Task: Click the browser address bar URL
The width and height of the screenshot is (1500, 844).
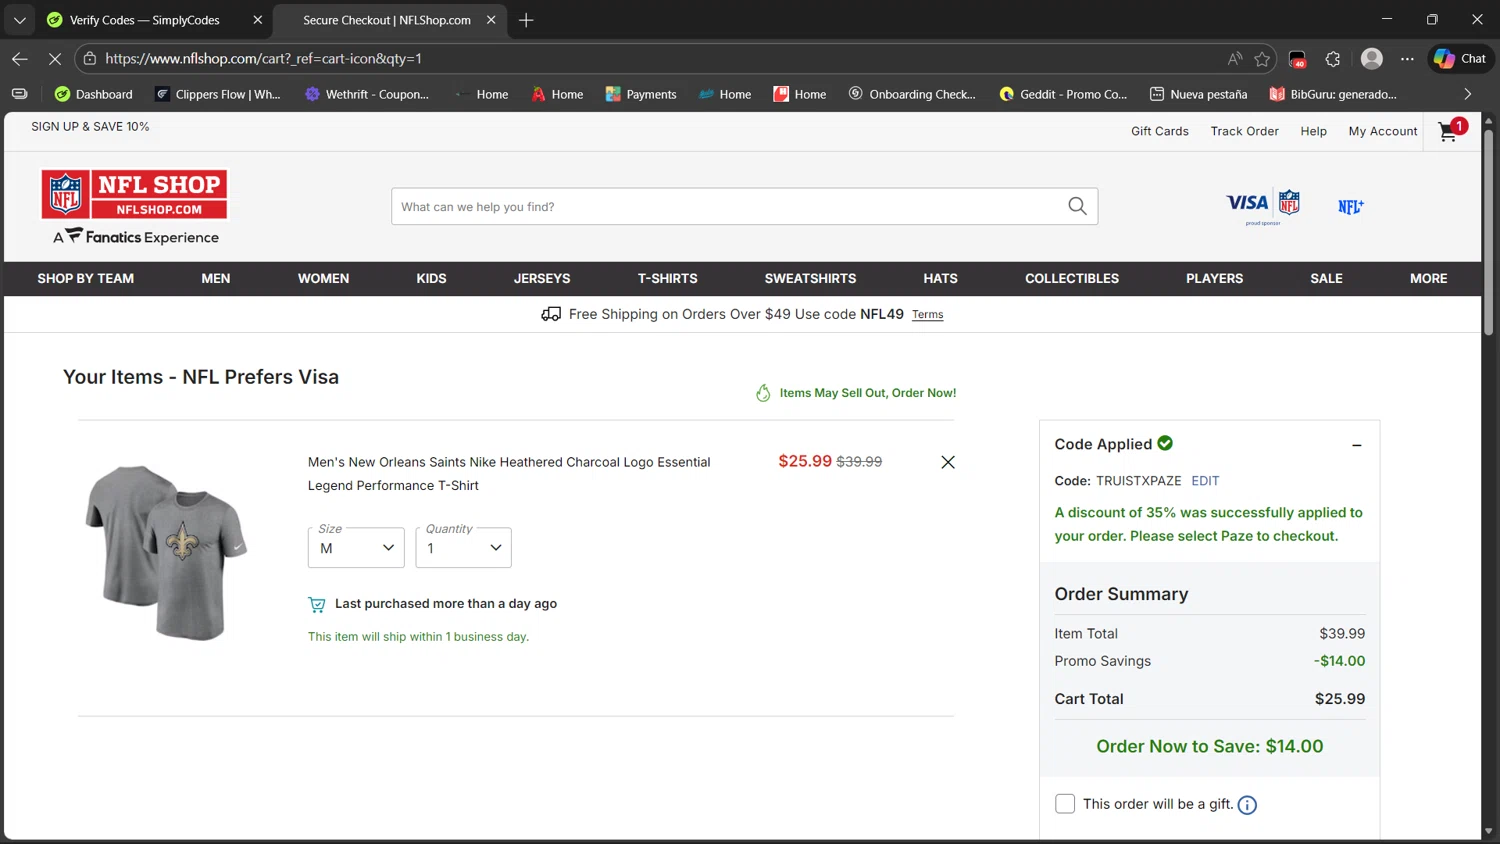Action: pos(263,59)
